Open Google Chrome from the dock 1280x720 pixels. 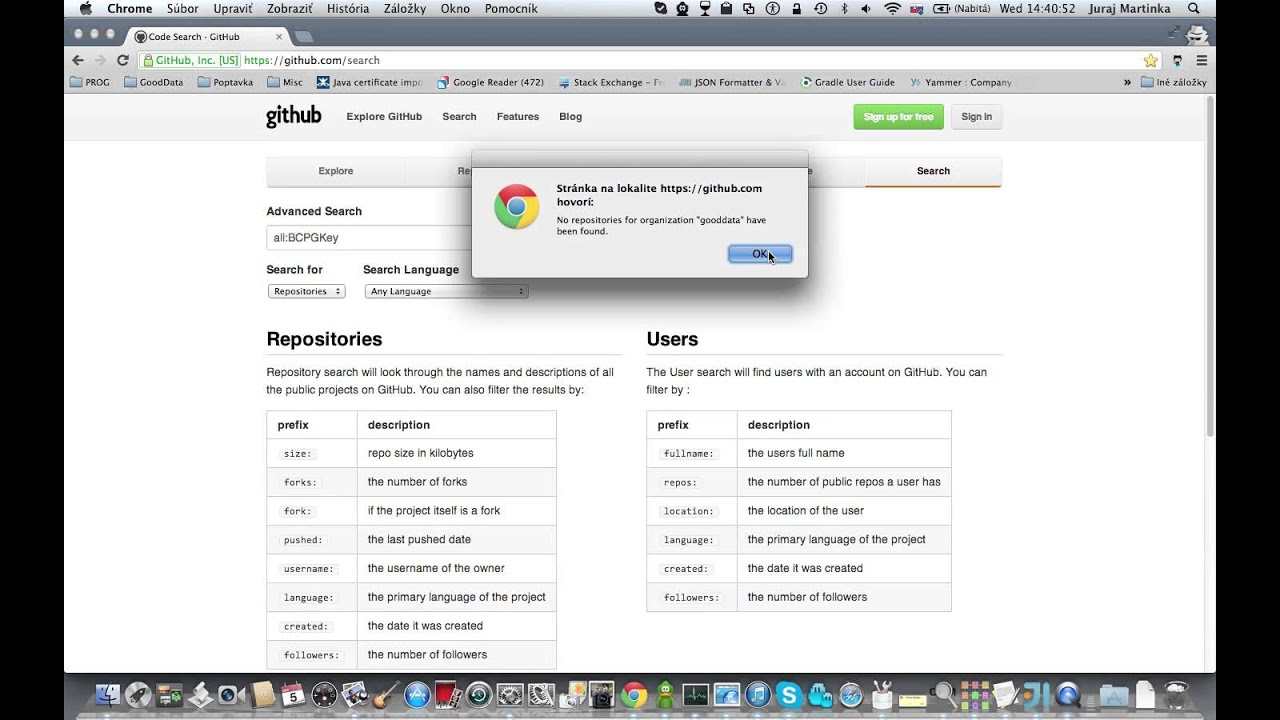634,694
